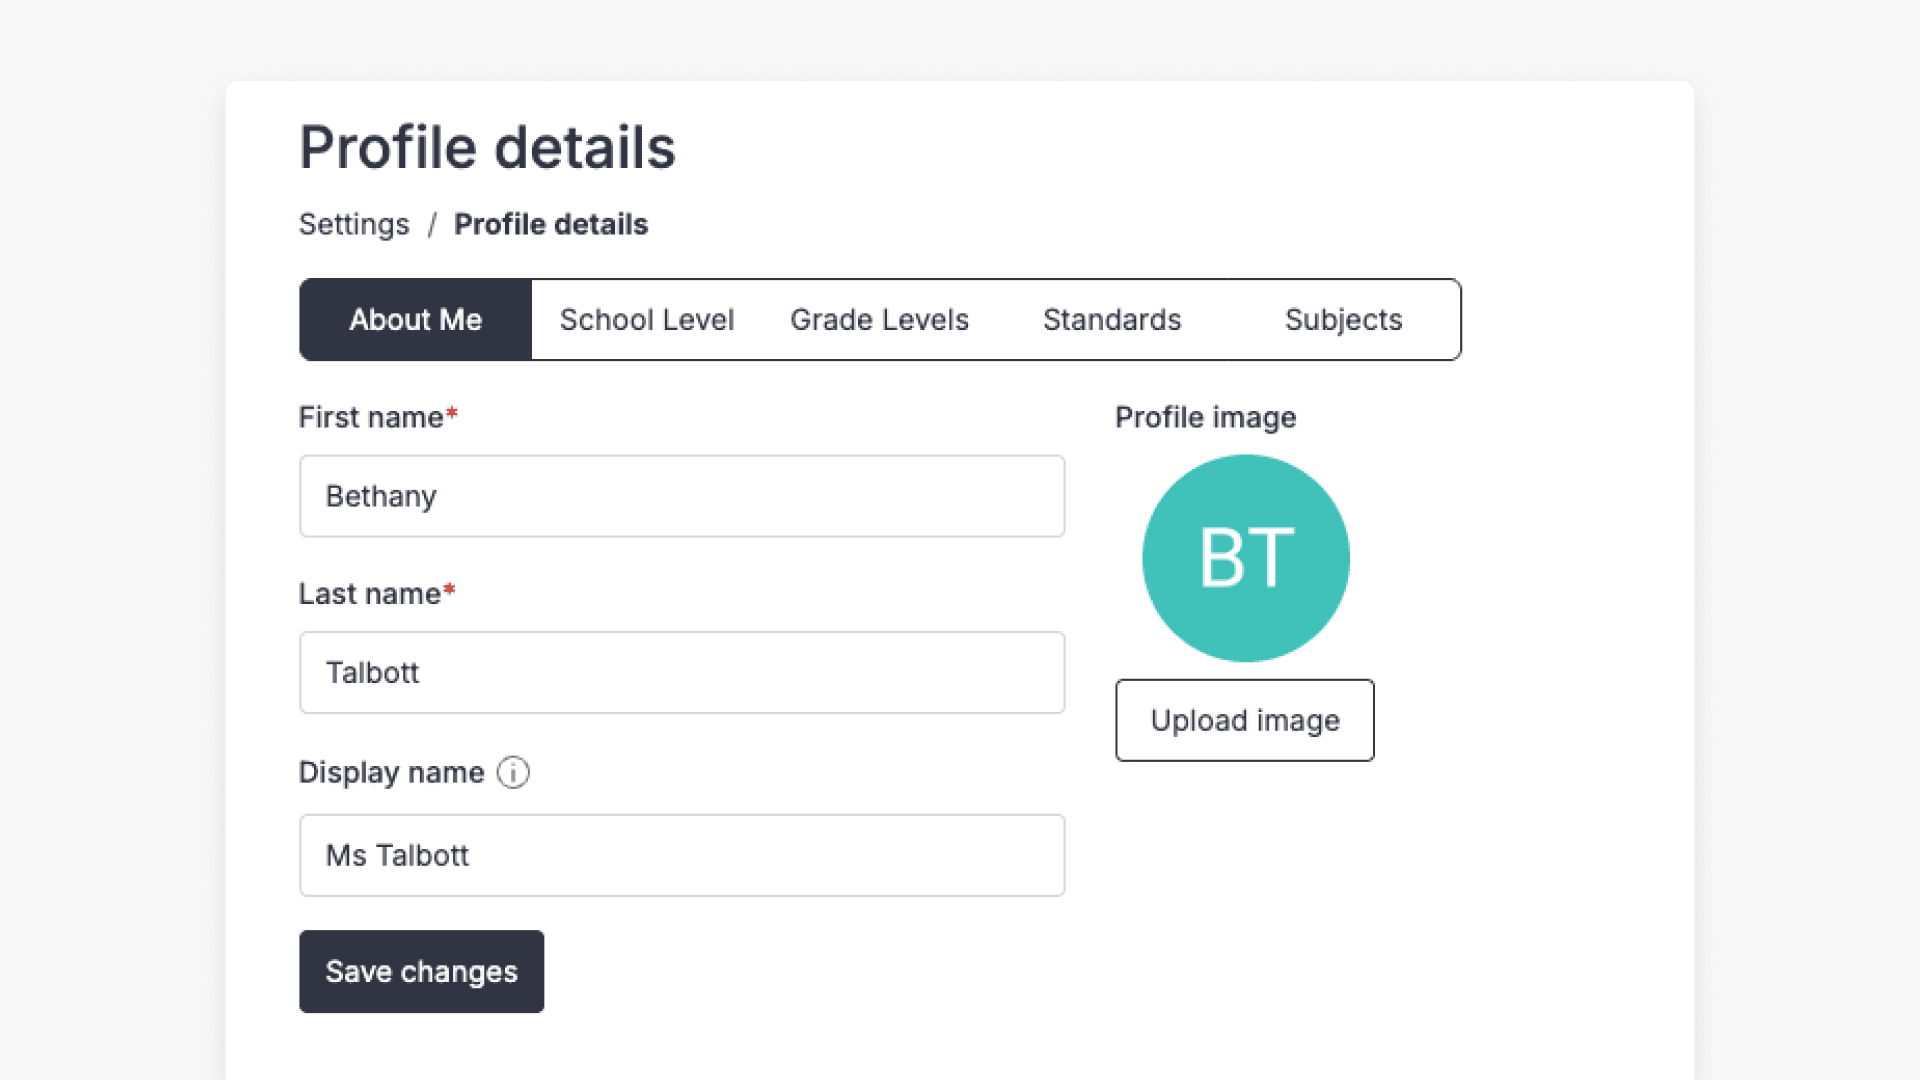Image resolution: width=1920 pixels, height=1080 pixels.
Task: Follow the Settings breadcrumb link
Action: point(354,225)
